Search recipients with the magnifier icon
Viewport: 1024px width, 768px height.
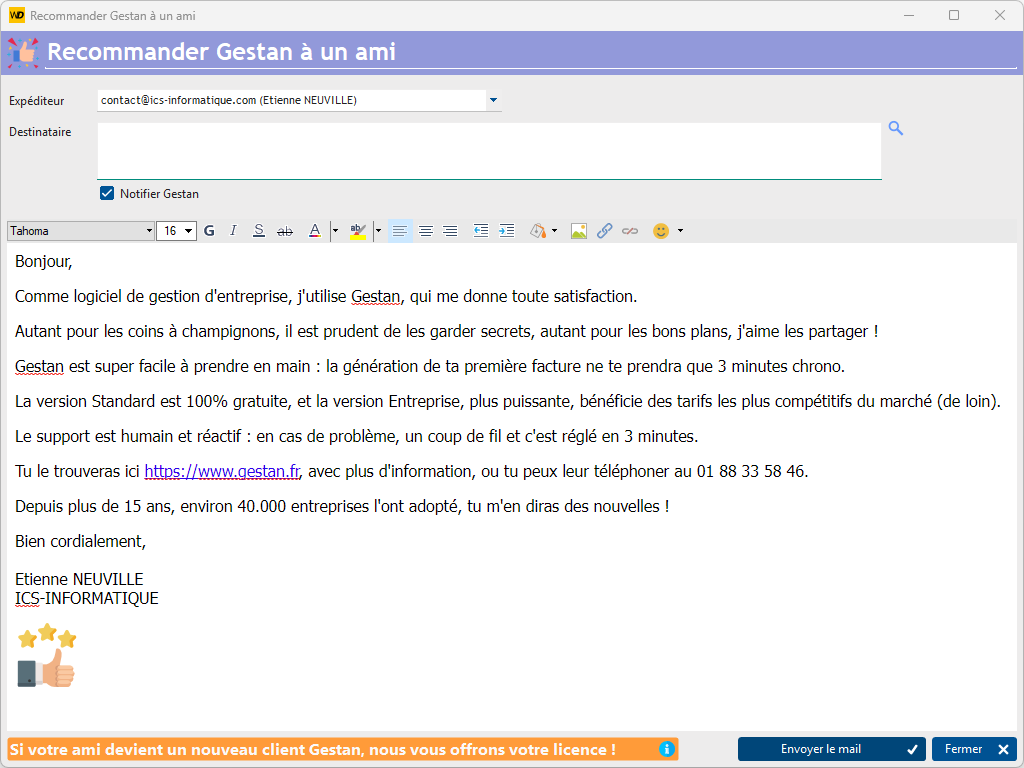tap(896, 129)
